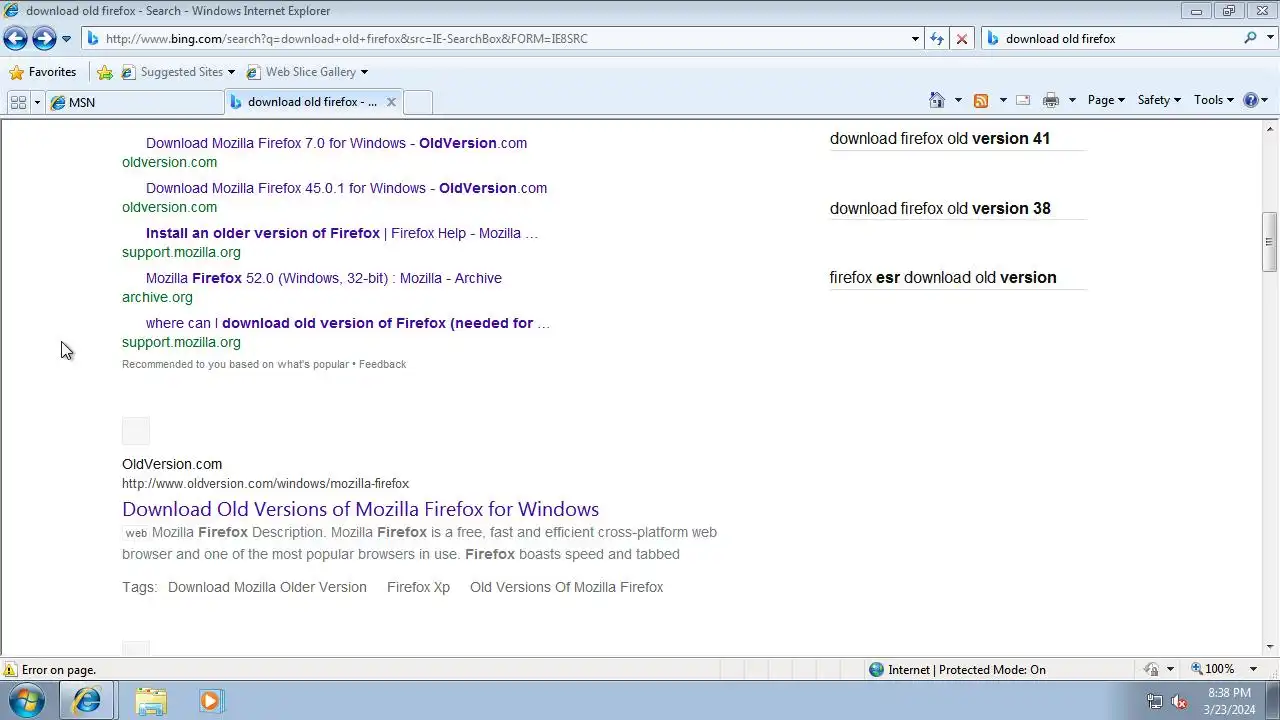This screenshot has height=720, width=1280.
Task: Expand the address bar autocomplete dropdown
Action: 915,39
